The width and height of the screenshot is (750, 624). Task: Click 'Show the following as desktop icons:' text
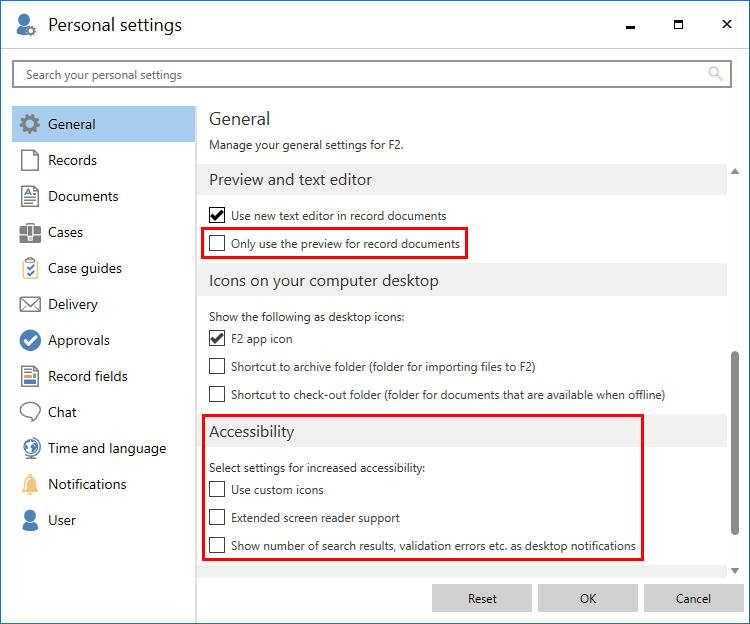pos(307,317)
